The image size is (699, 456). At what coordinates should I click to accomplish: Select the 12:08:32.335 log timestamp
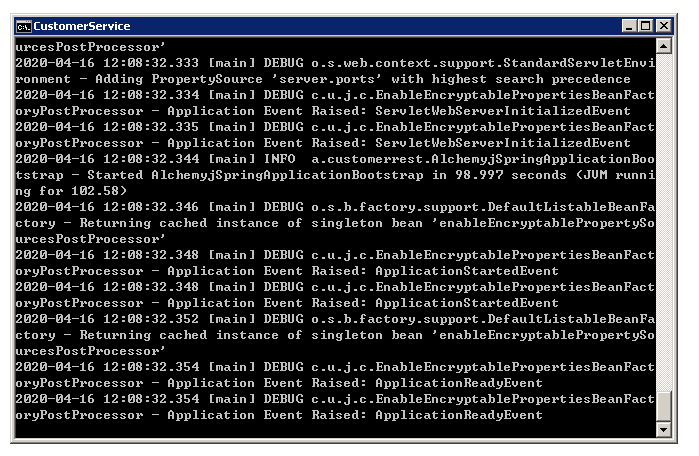point(151,127)
